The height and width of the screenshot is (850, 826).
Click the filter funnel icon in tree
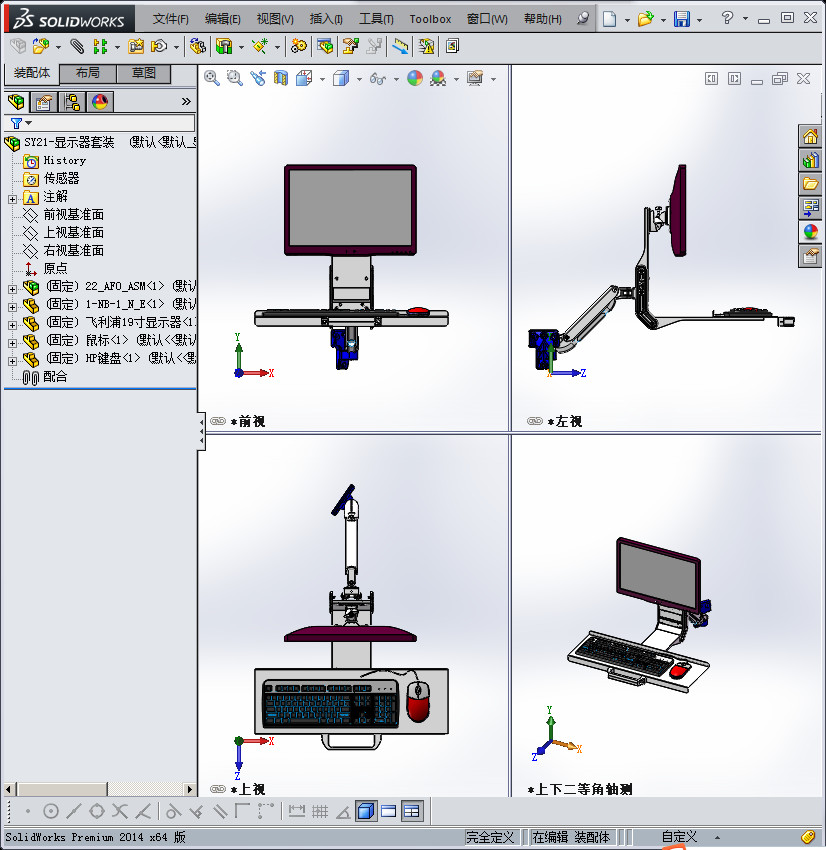pyautogui.click(x=17, y=123)
